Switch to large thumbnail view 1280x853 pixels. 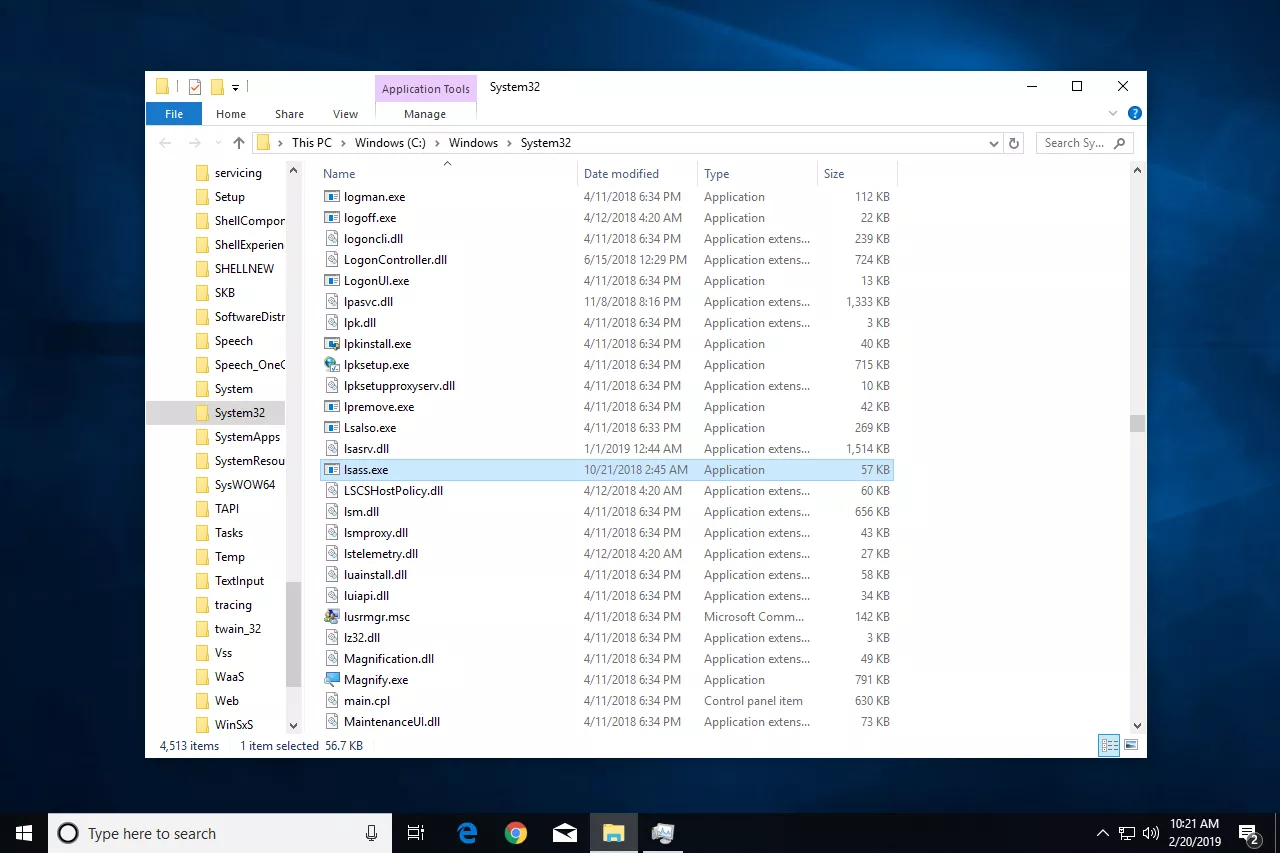coord(1131,744)
